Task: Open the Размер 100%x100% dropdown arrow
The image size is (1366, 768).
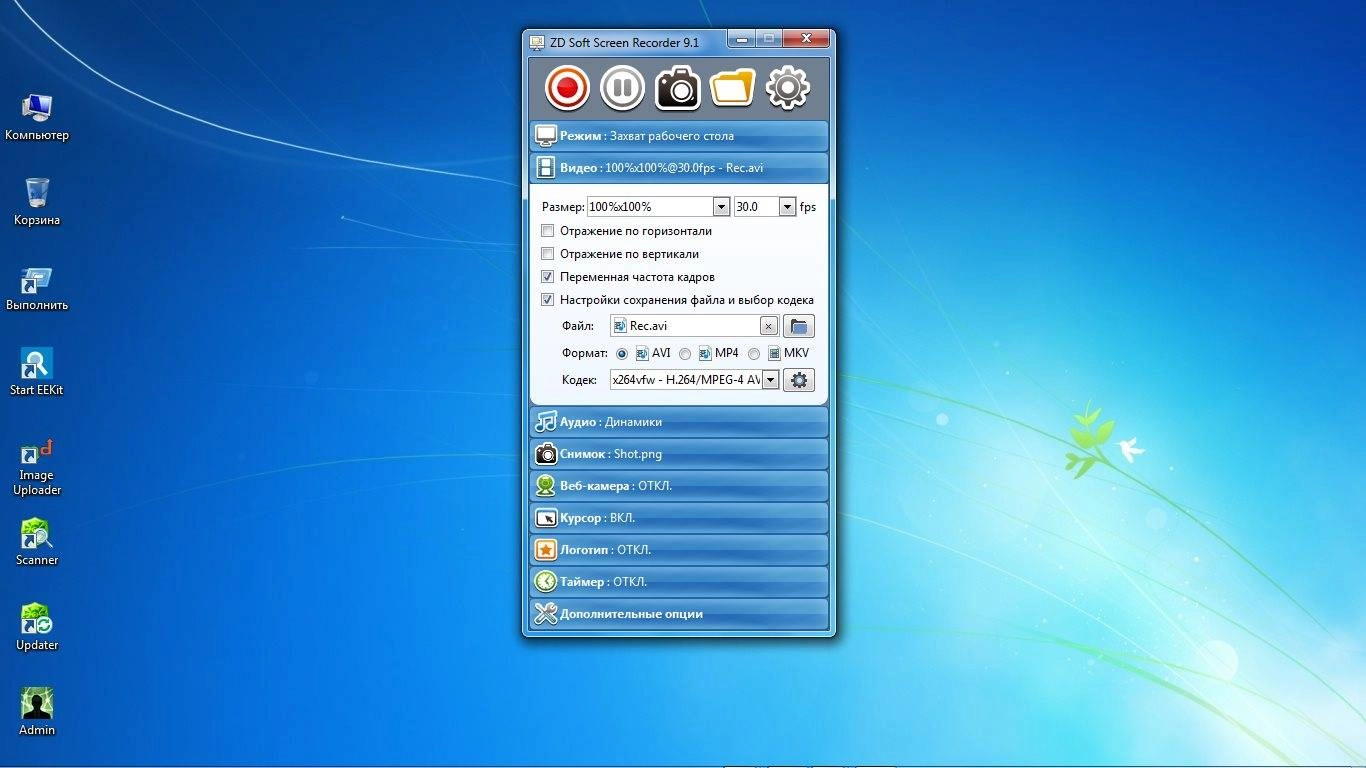Action: pyautogui.click(x=721, y=207)
